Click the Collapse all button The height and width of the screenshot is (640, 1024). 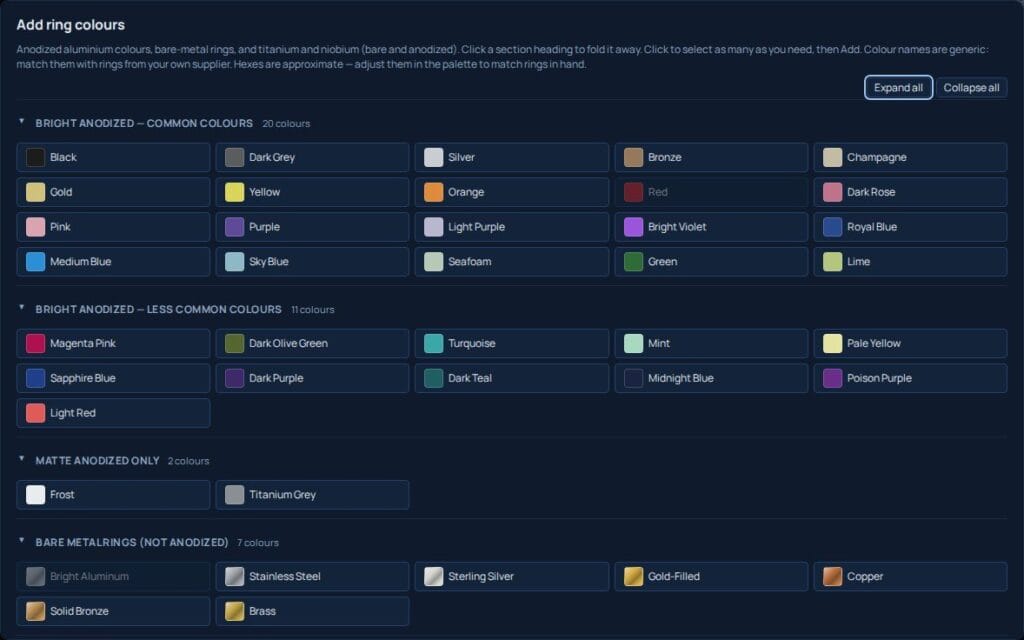(x=971, y=88)
